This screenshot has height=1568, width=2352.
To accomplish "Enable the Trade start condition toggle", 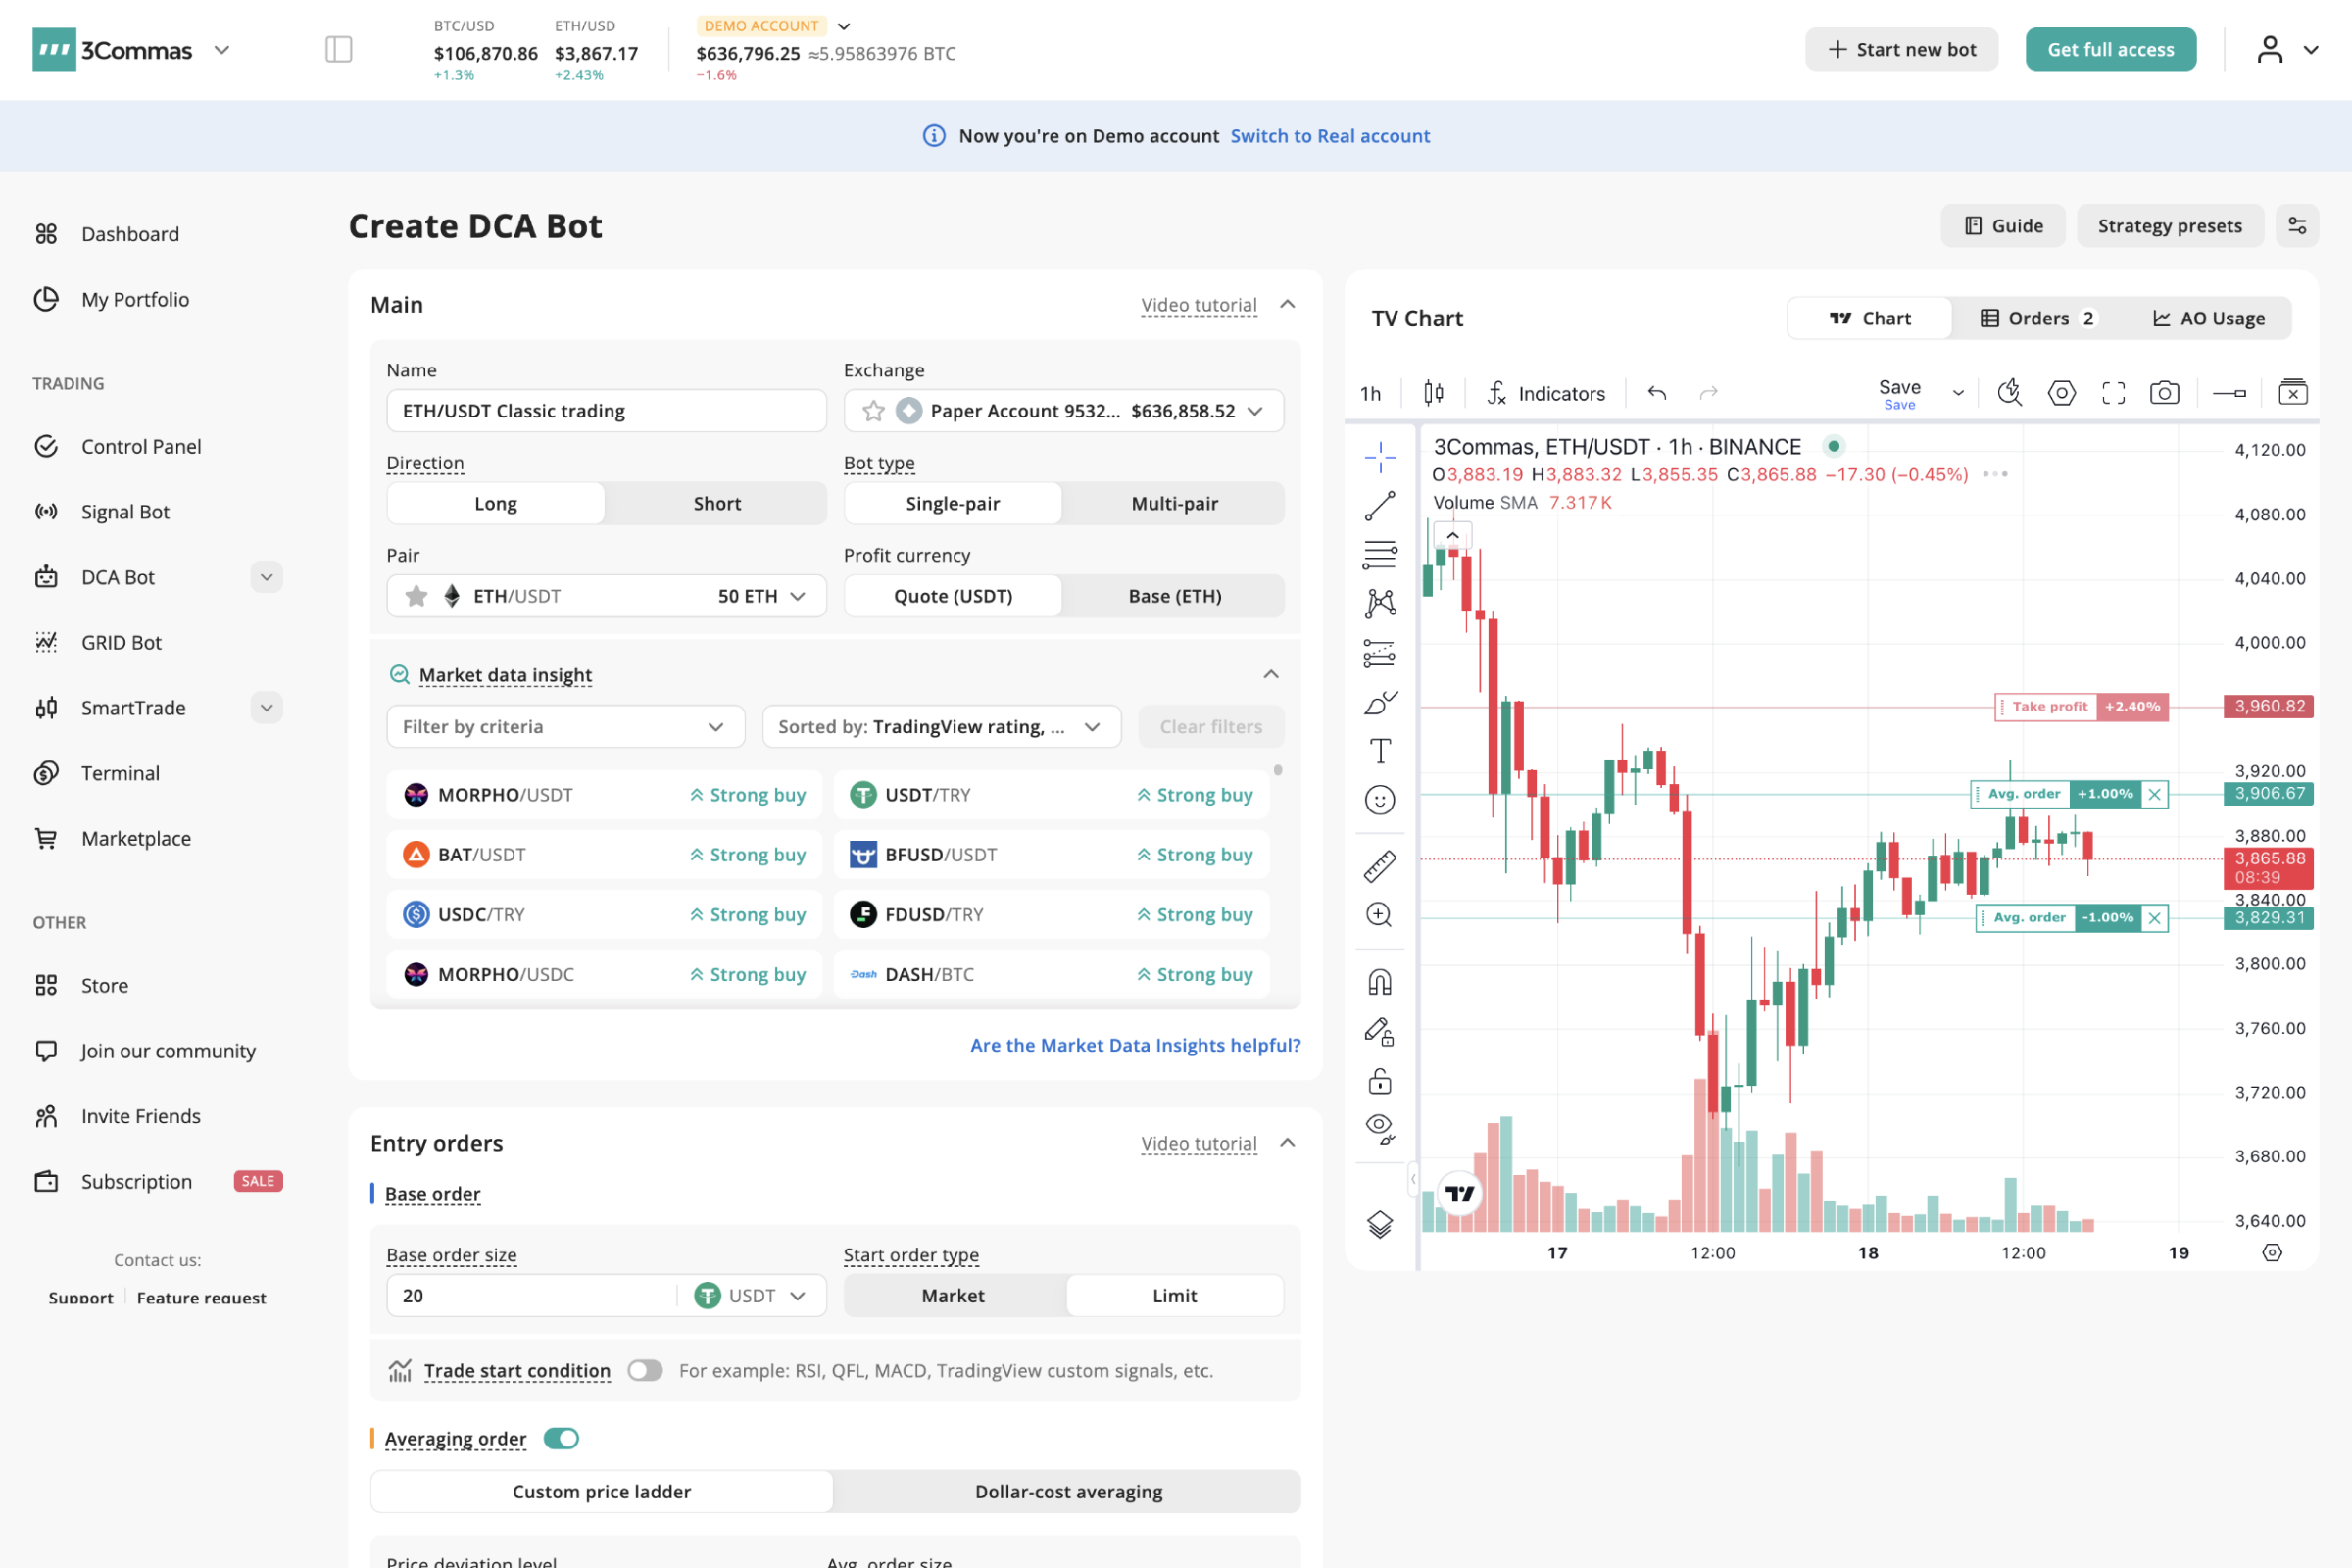I will click(x=645, y=1371).
